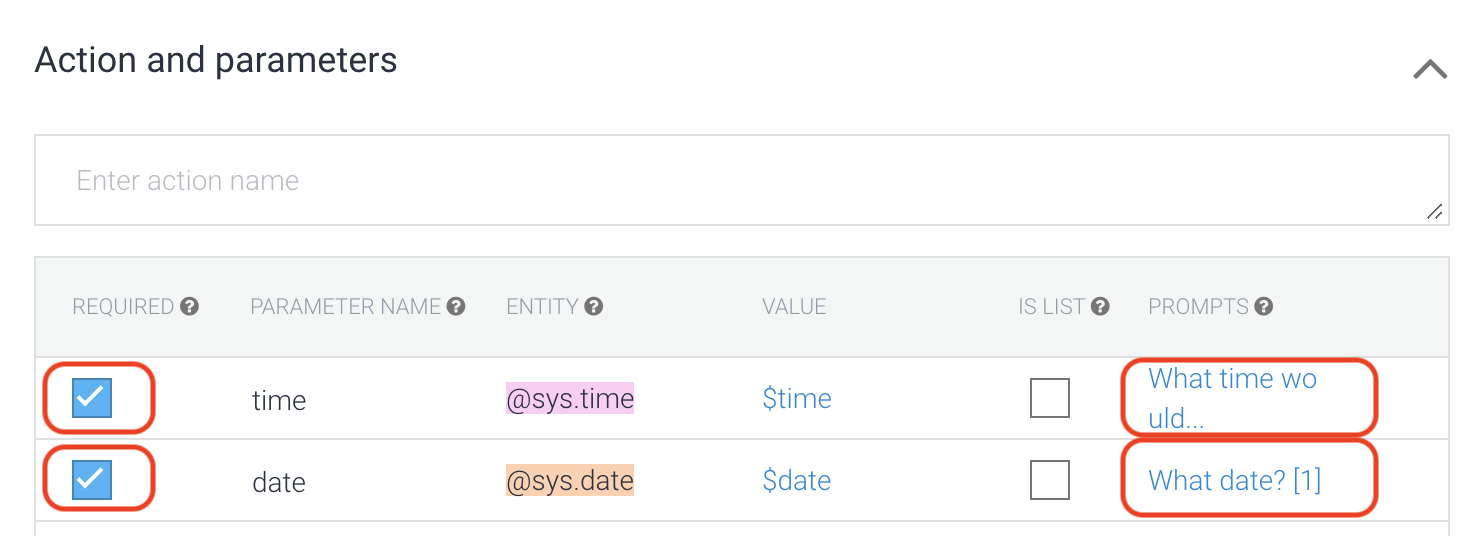
Task: Open the 'What date? [1]' prompt link
Action: 1234,480
